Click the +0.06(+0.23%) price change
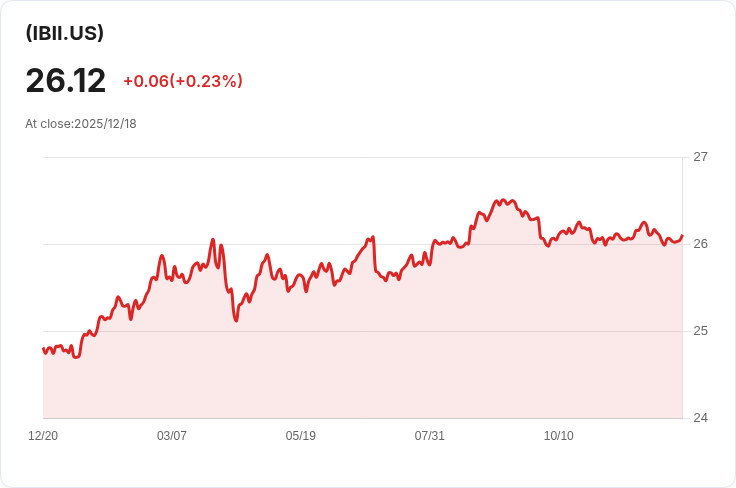Viewport: 736px width, 488px height. pyautogui.click(x=183, y=81)
